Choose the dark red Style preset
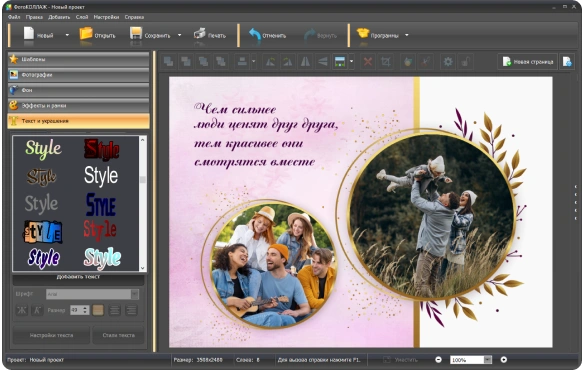 click(101, 149)
